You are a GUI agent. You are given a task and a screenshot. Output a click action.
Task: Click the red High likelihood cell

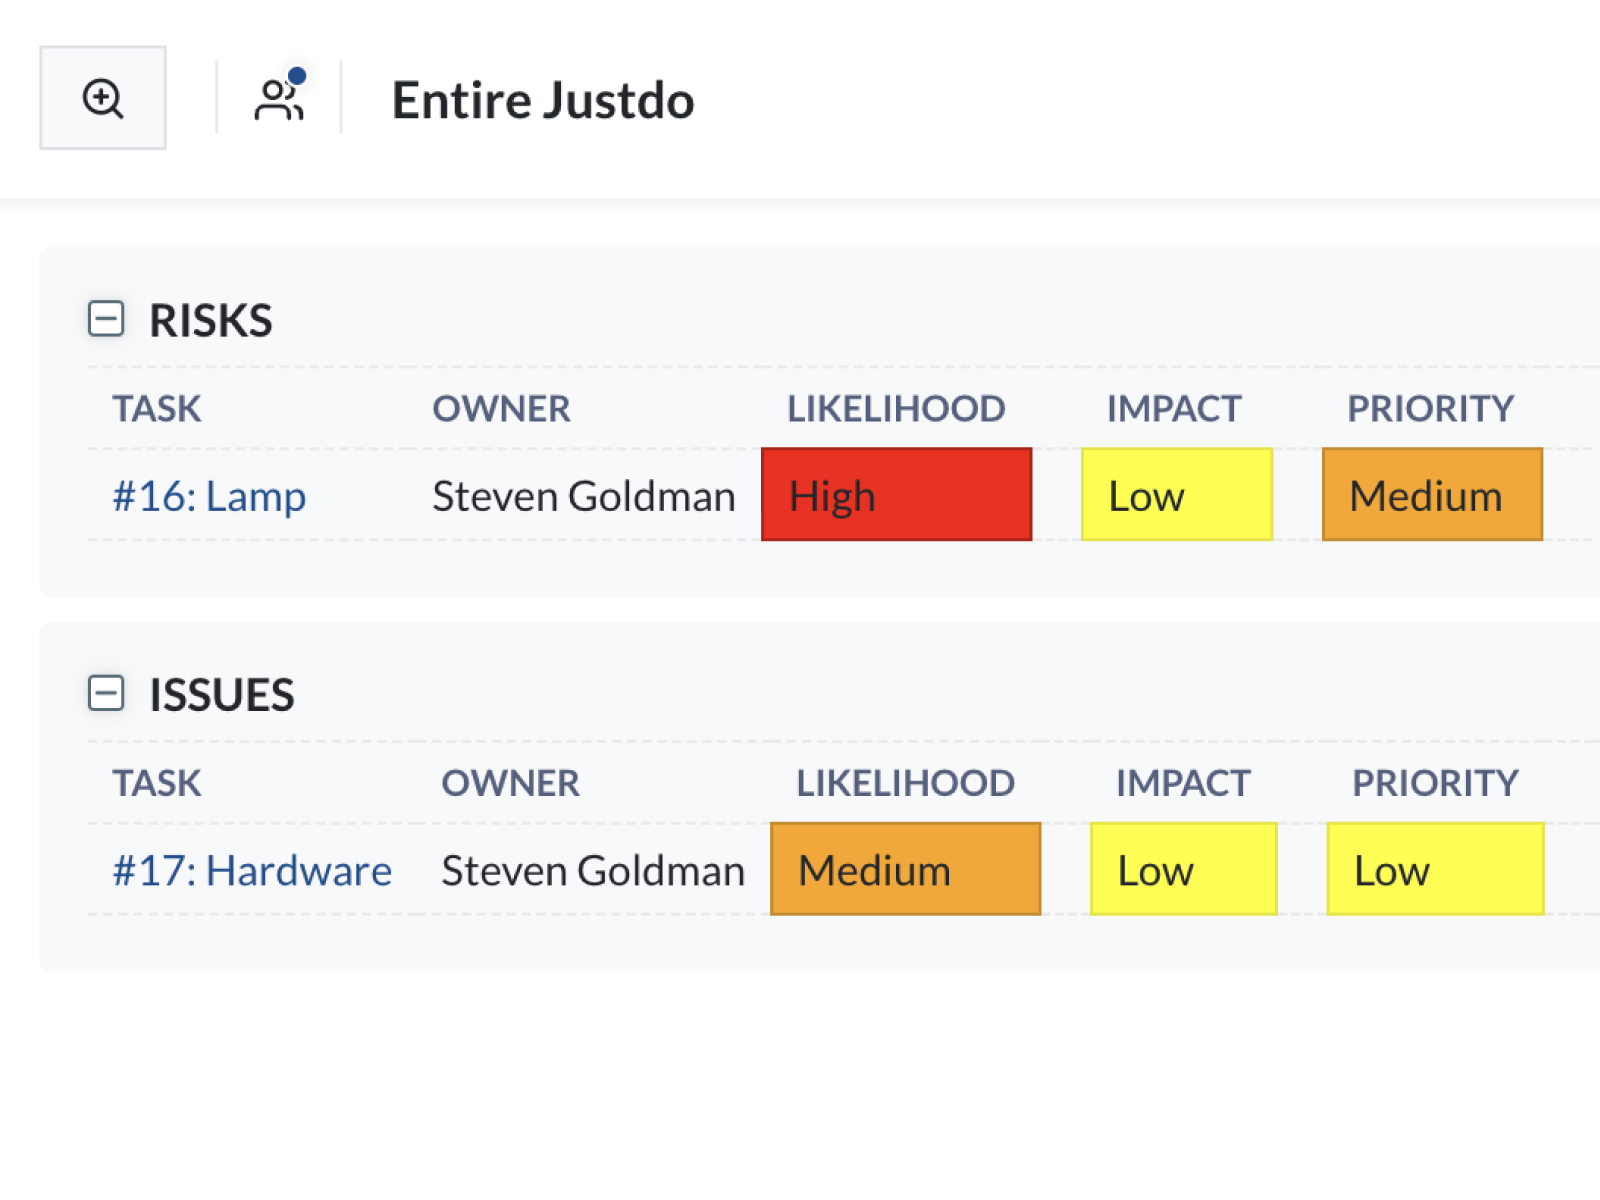[896, 495]
